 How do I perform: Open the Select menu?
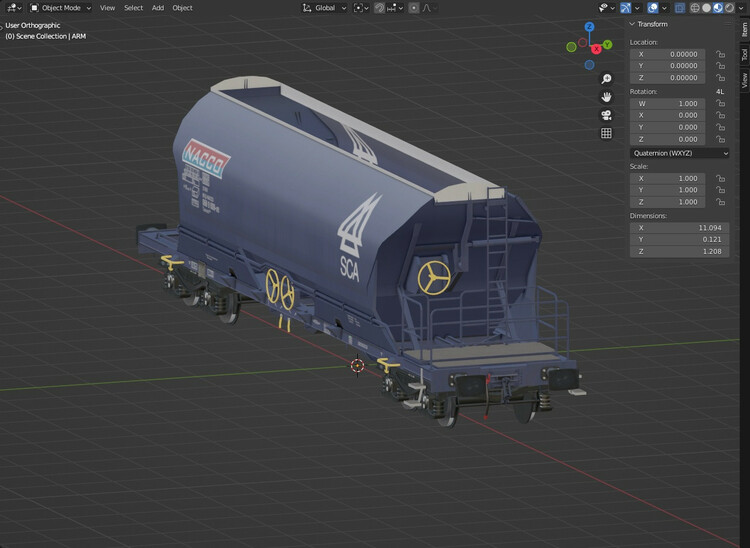[x=133, y=8]
